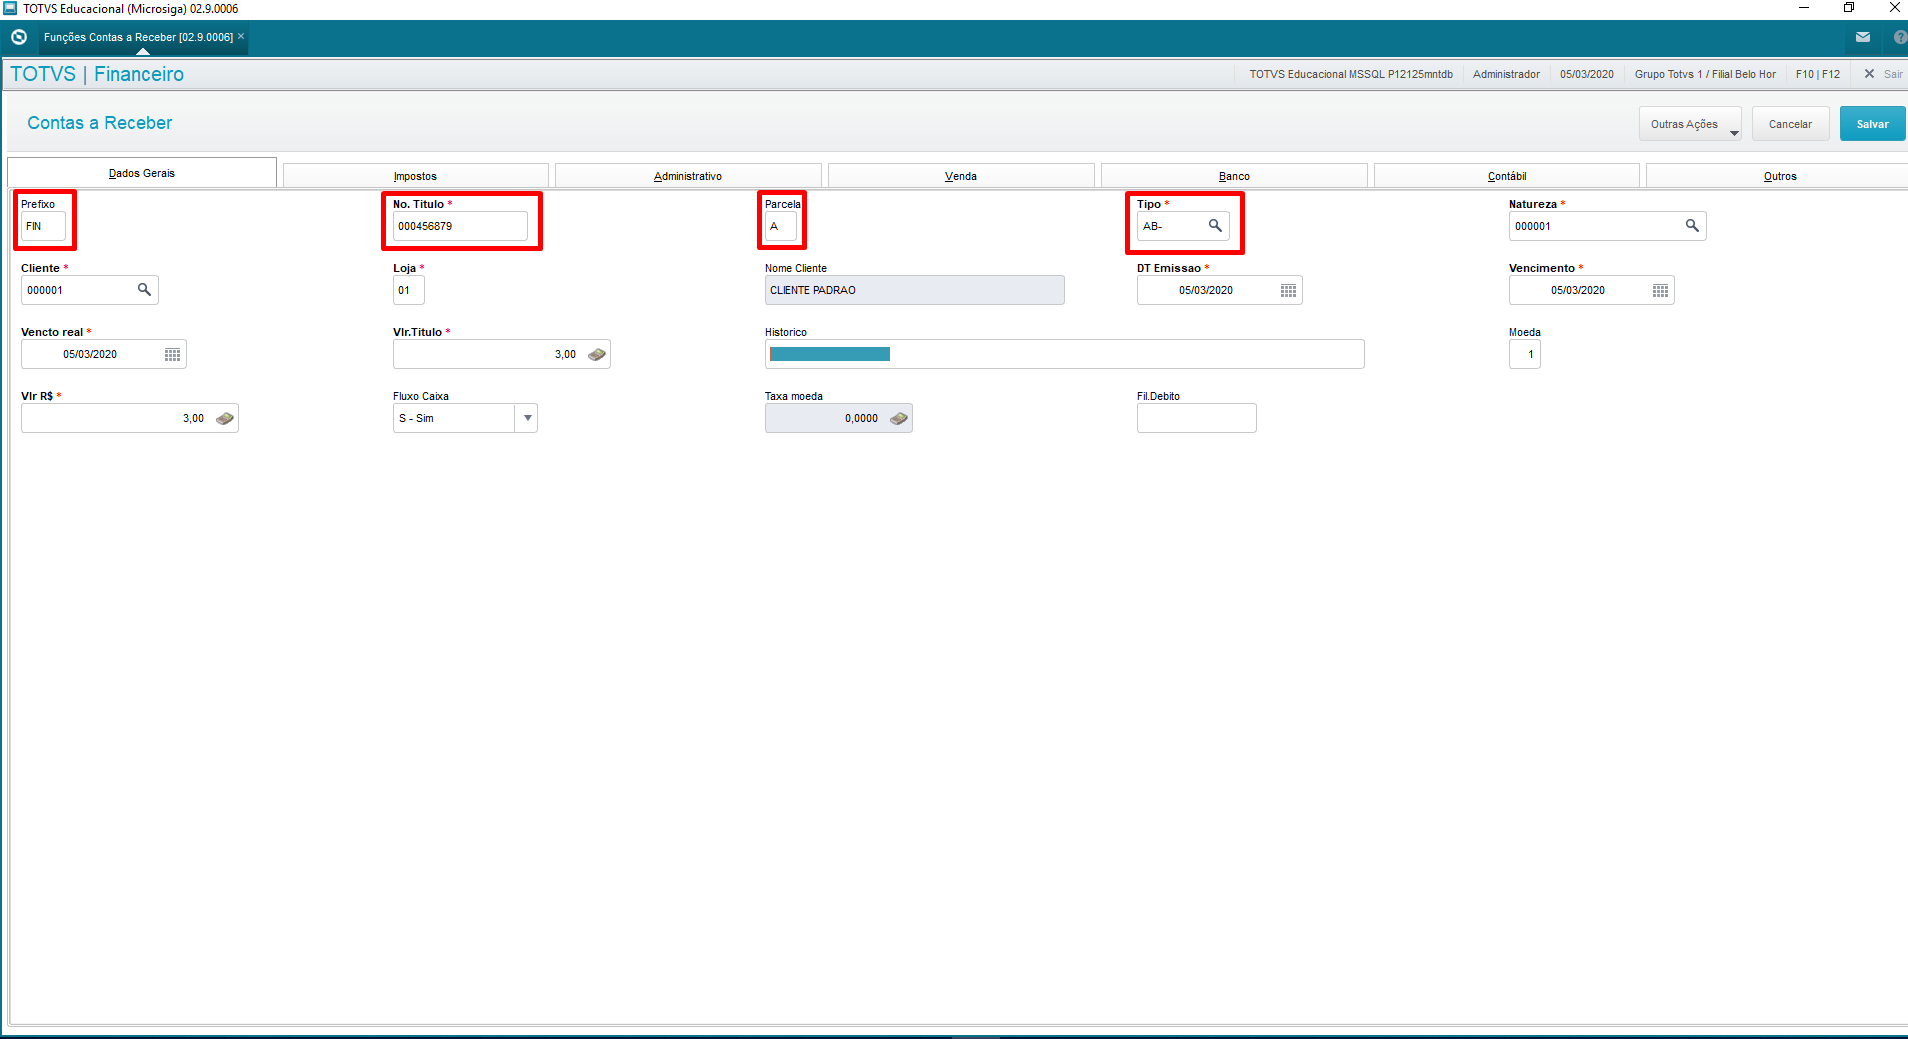Click the Grupo Totvs 1 / Filial Belo Hor label

(1705, 74)
